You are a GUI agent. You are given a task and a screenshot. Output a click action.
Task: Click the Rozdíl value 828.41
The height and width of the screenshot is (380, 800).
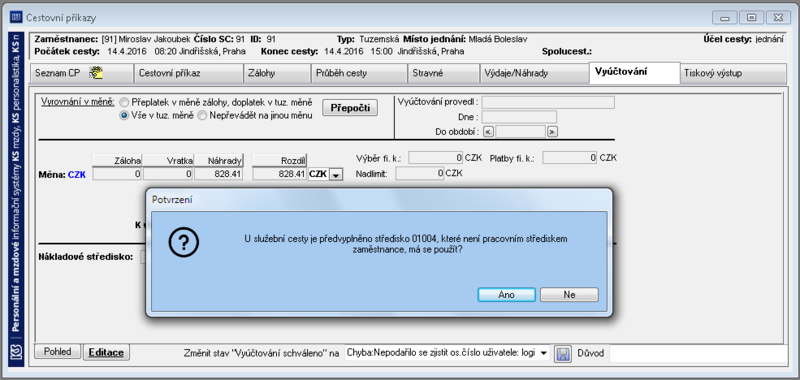click(280, 174)
